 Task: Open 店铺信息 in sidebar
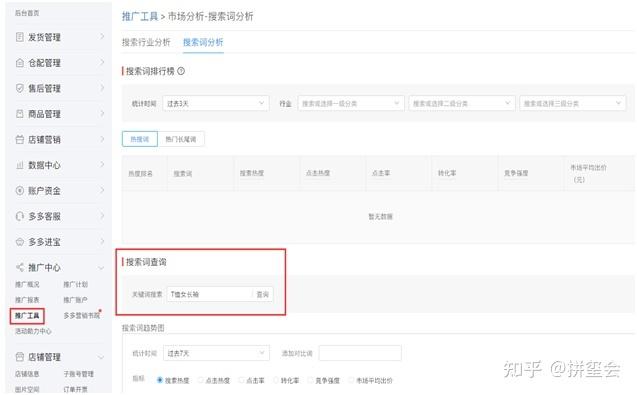pyautogui.click(x=27, y=373)
